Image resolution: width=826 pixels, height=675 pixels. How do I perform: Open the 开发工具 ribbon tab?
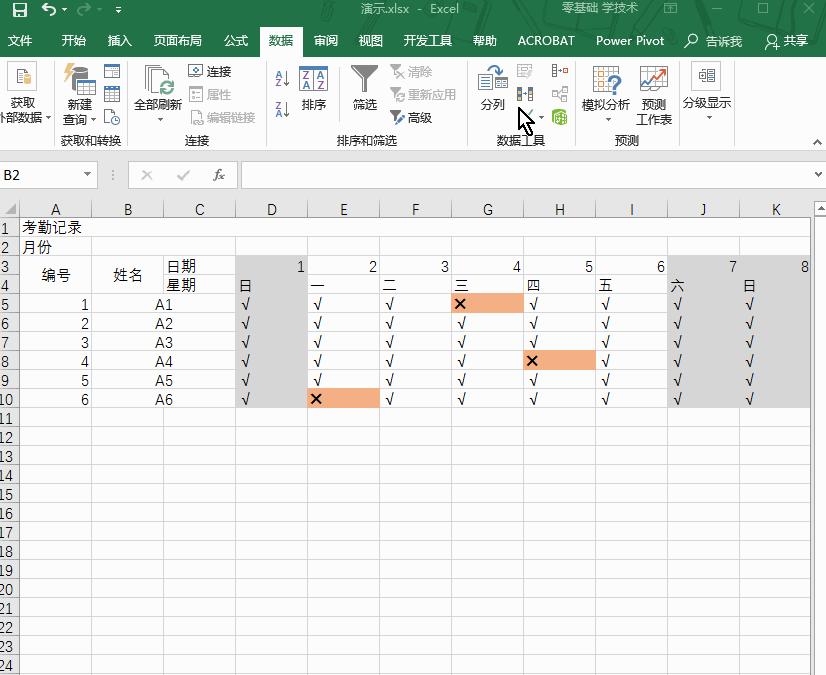pos(427,41)
